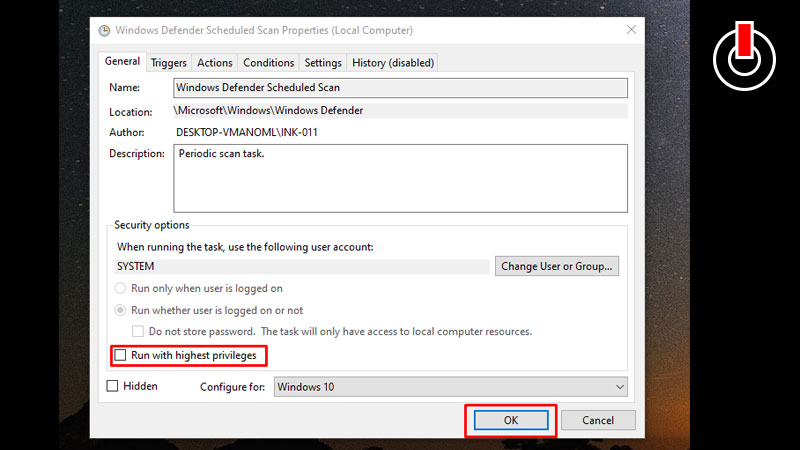The width and height of the screenshot is (800, 450).
Task: Toggle Do not store password checkbox
Action: click(138, 332)
